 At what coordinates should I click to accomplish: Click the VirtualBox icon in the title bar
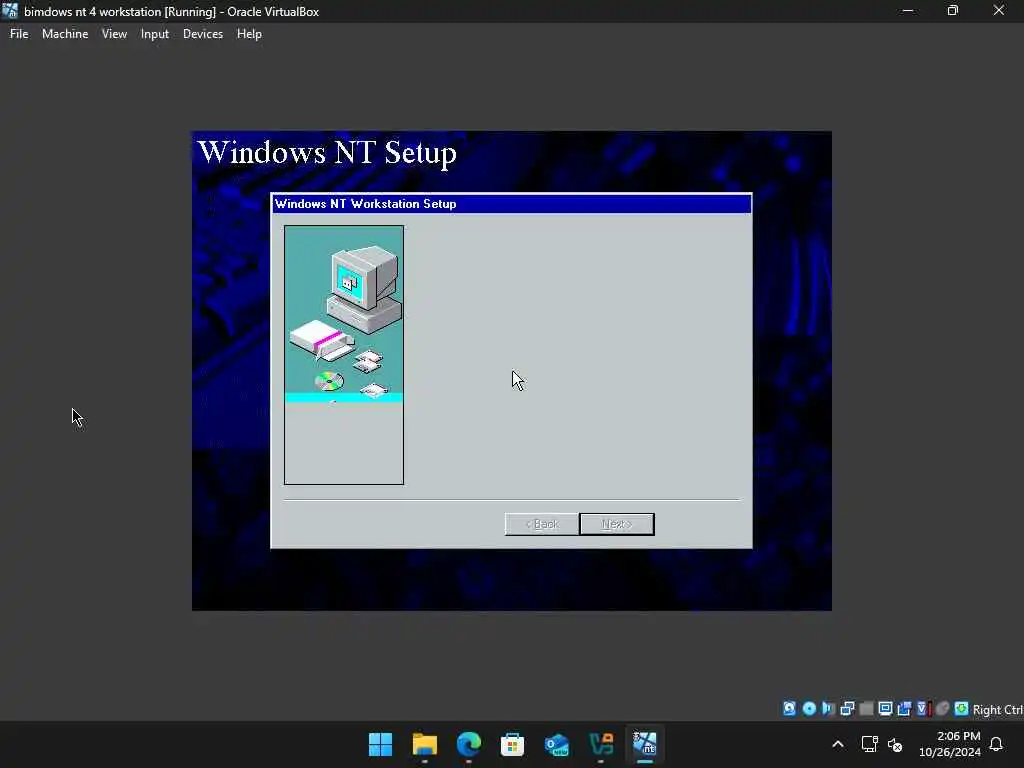(x=10, y=10)
